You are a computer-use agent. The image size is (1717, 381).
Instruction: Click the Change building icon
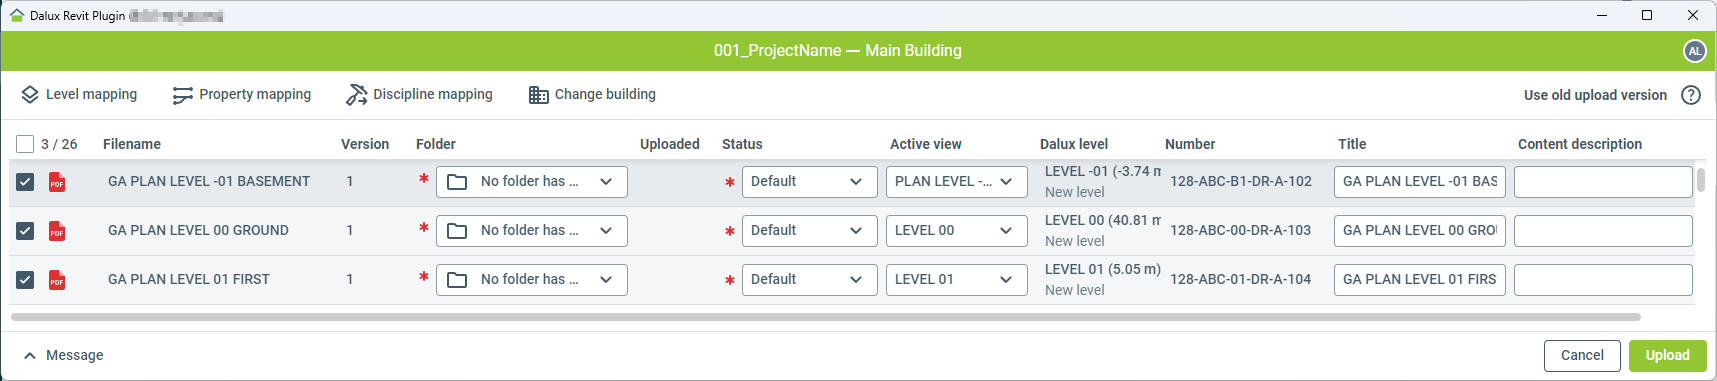tap(539, 95)
